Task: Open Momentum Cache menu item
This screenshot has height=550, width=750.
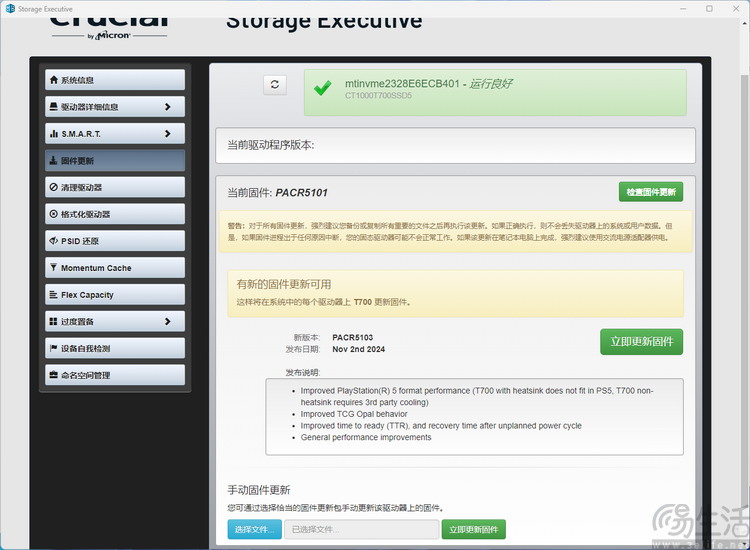Action: [x=115, y=267]
